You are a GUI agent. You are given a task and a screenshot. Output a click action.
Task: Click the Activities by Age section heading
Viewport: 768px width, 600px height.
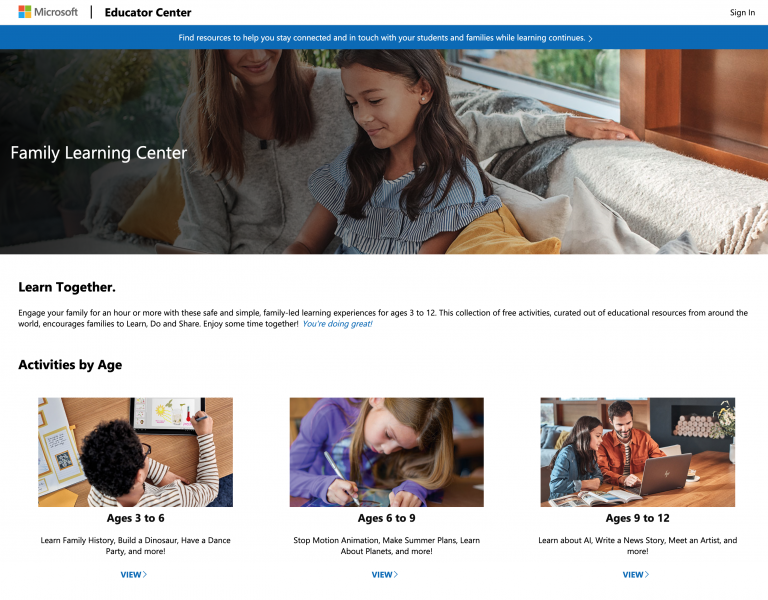click(70, 365)
